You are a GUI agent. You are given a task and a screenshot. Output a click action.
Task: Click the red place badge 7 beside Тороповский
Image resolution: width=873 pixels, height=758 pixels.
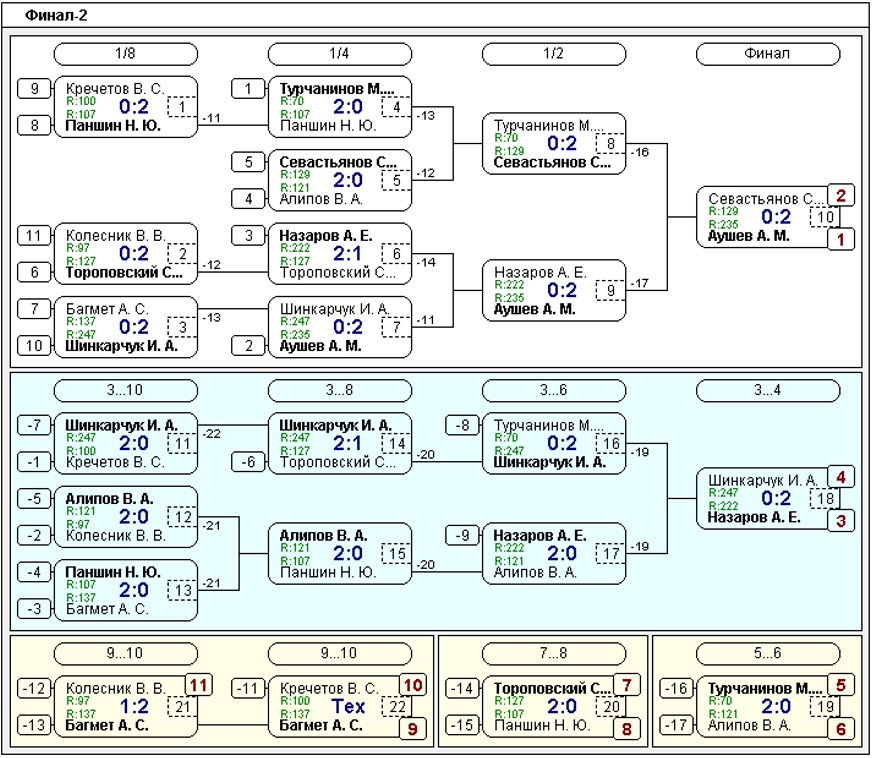coord(627,685)
